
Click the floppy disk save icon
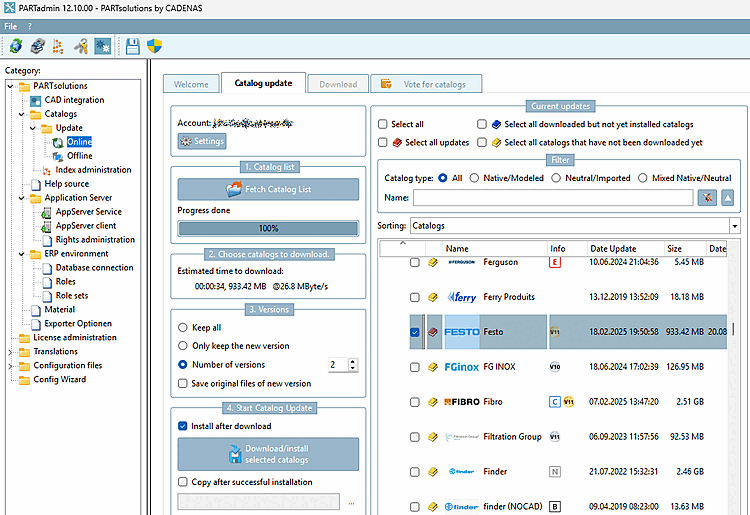click(132, 46)
